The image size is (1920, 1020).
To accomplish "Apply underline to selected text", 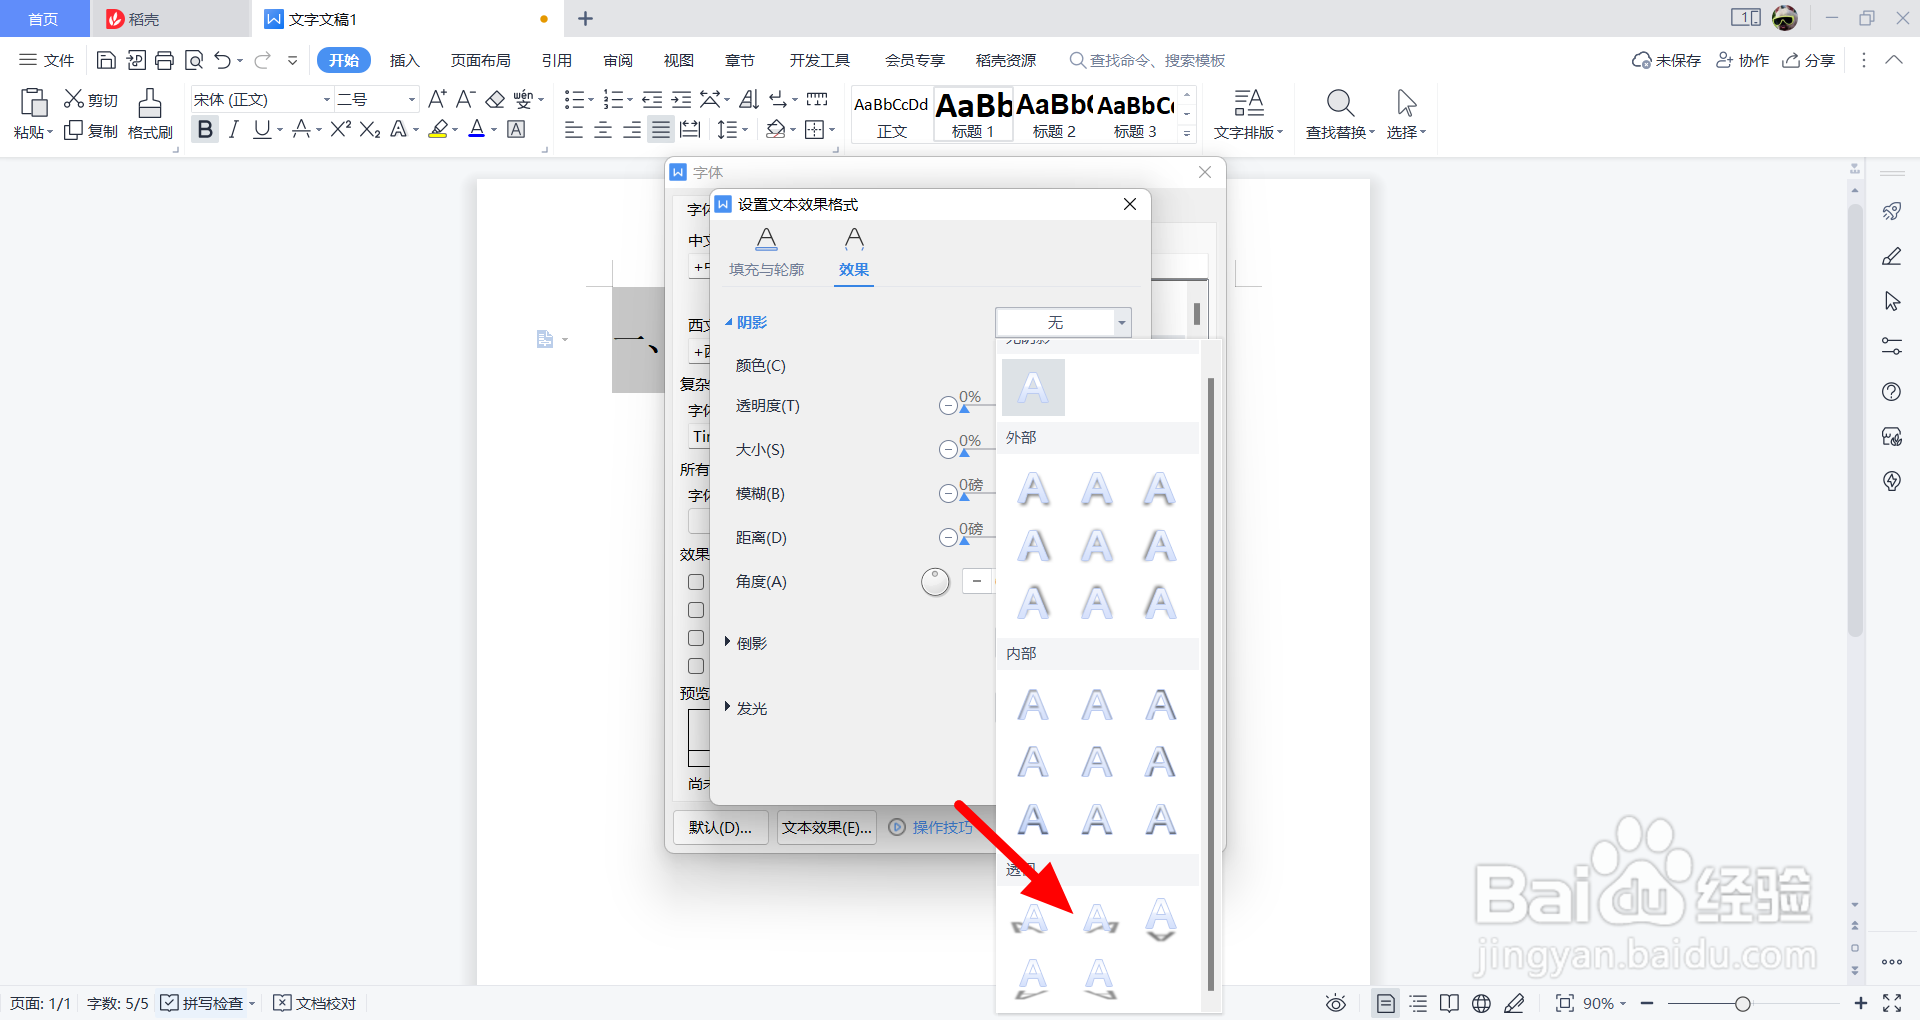I will [262, 130].
